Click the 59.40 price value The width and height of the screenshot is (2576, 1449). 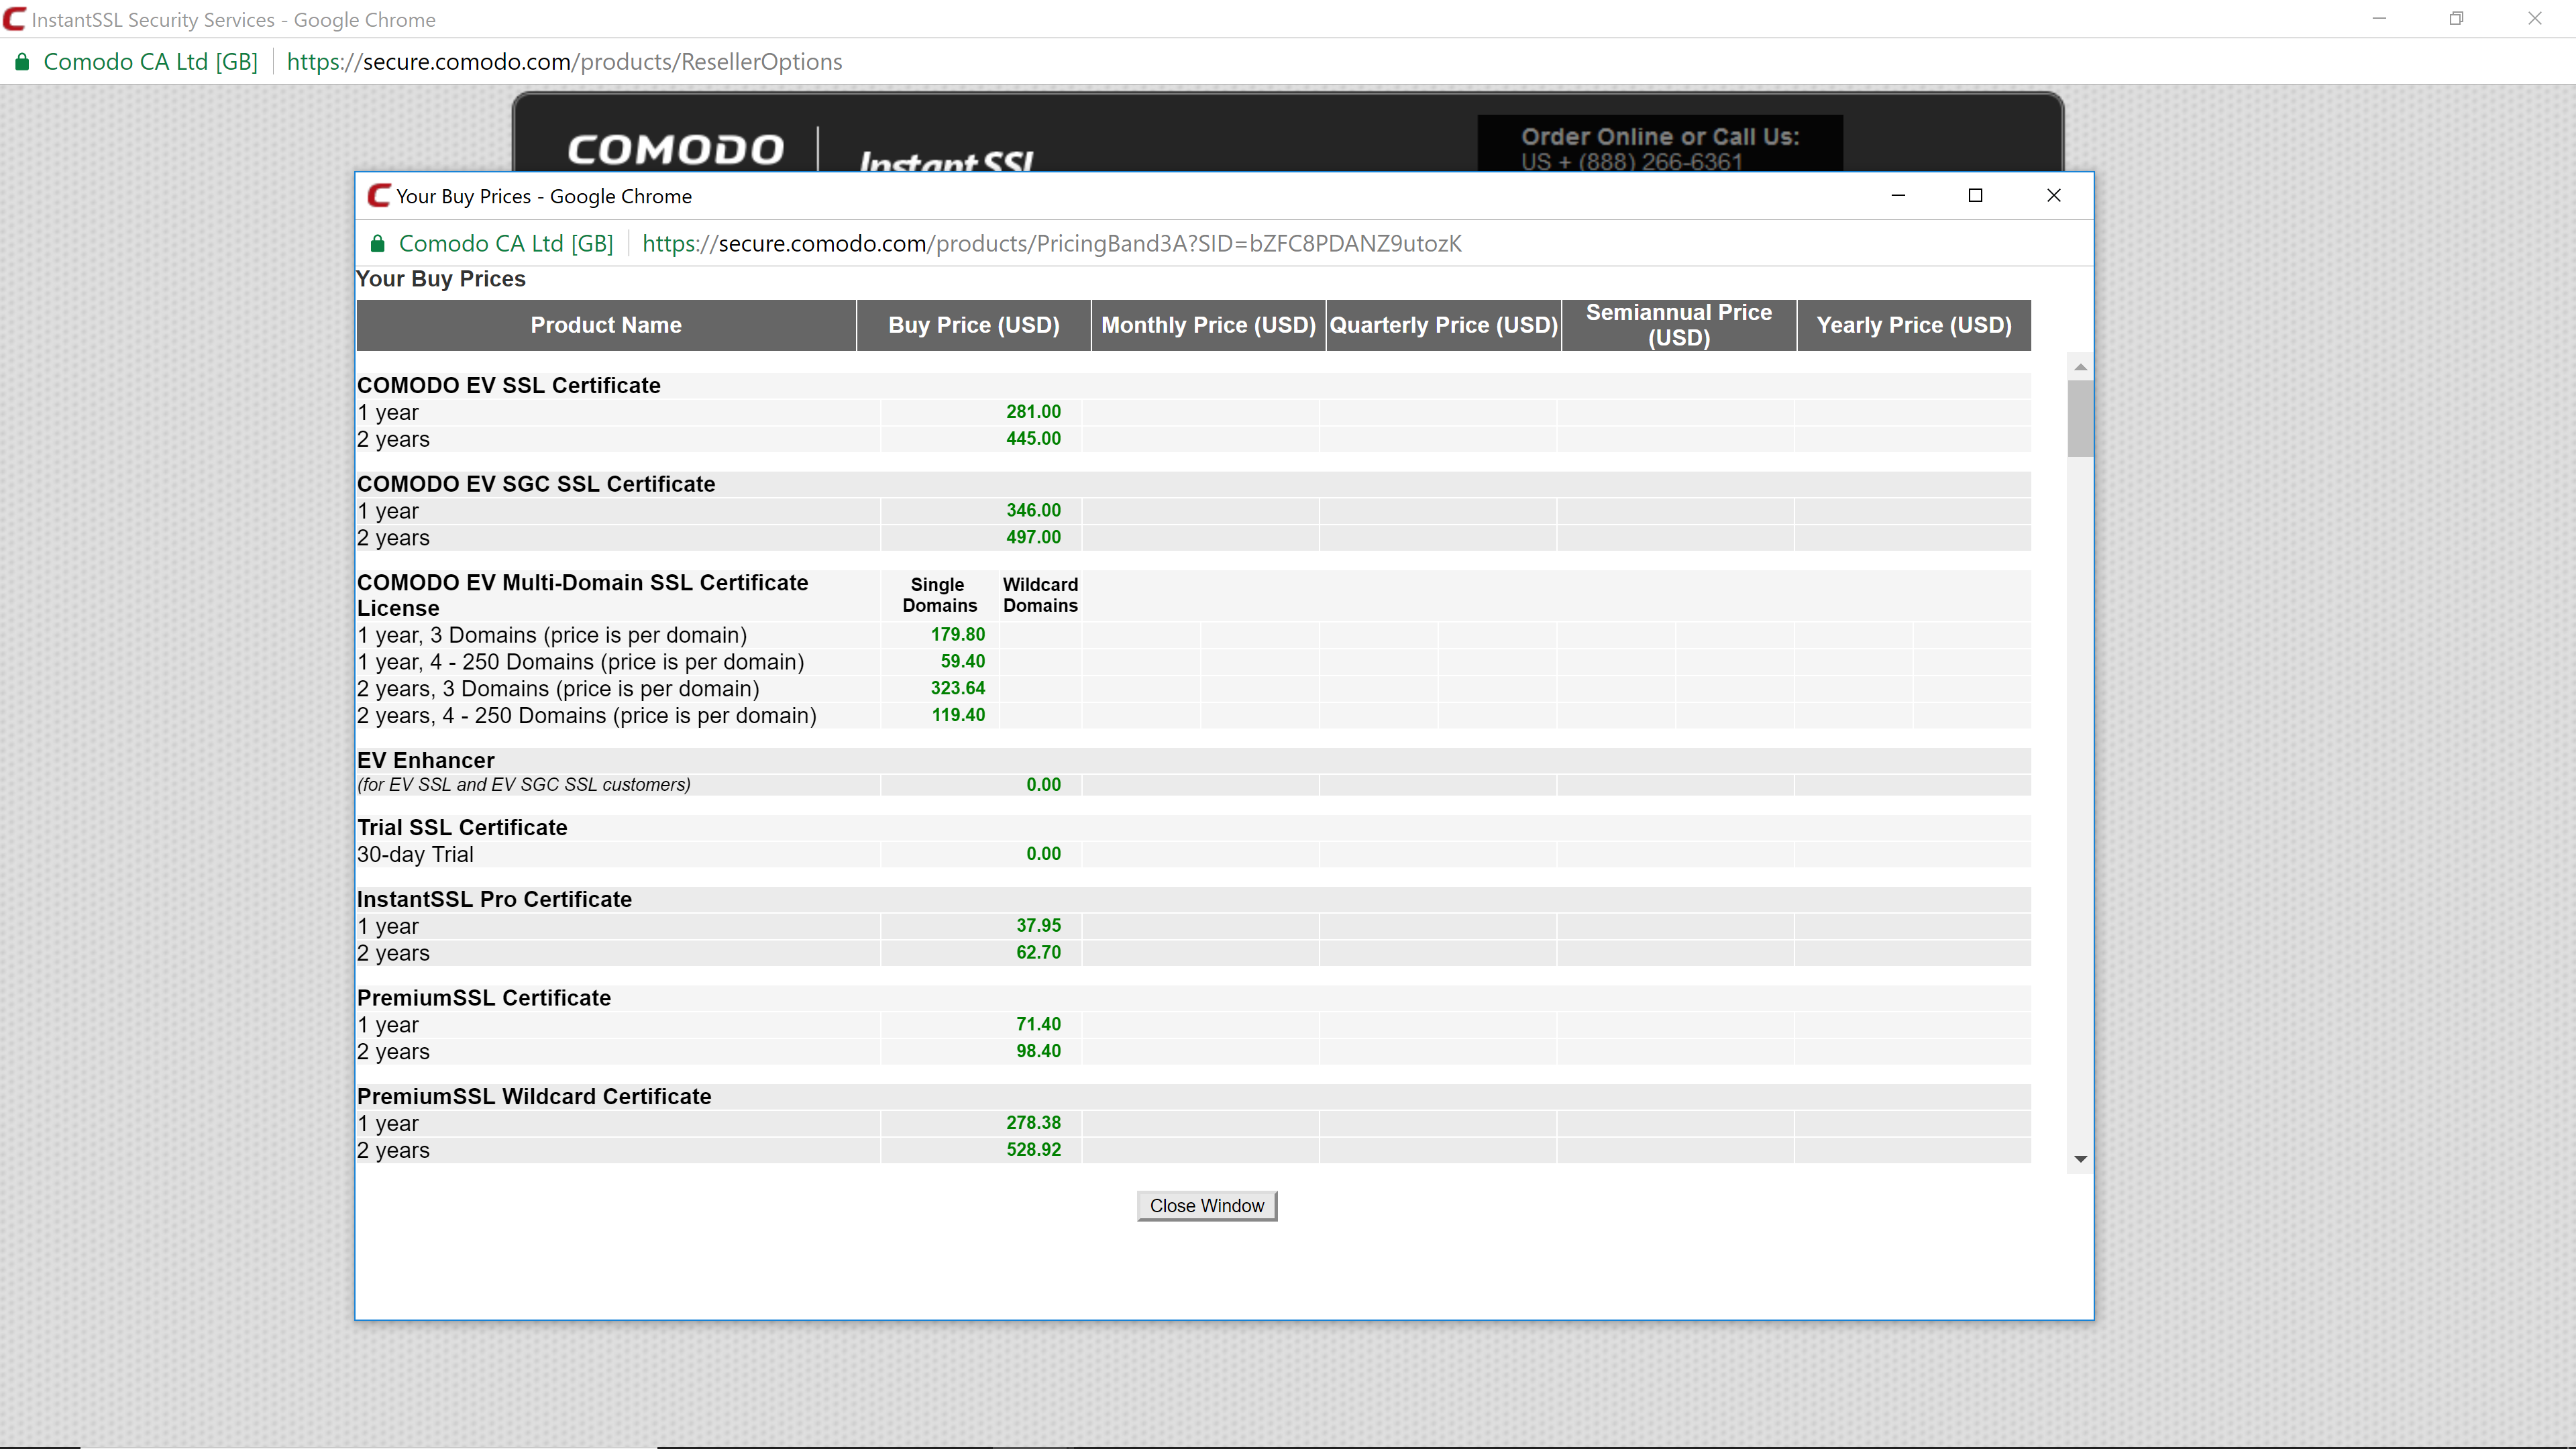962,662
